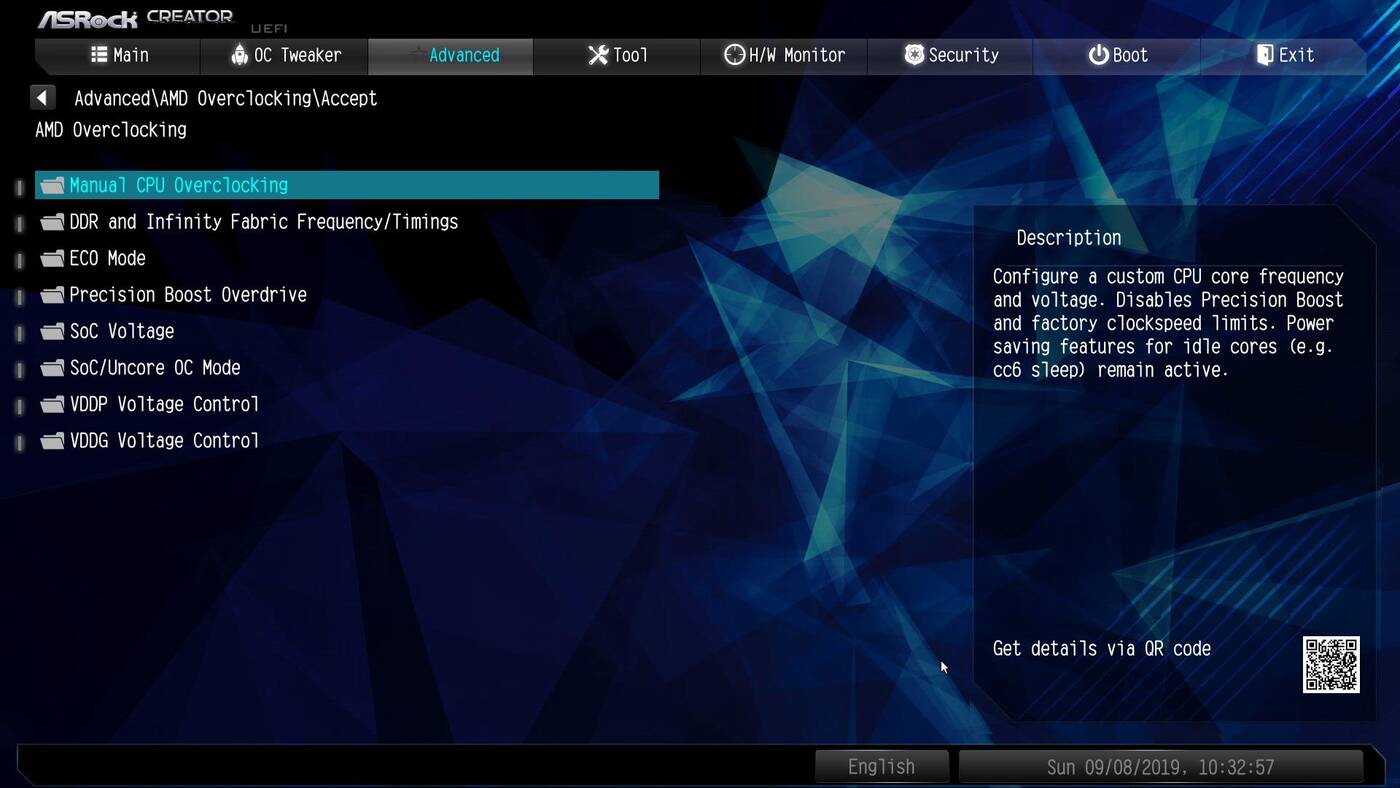Click the folder icon next to ECO Mode
Screen dimensions: 1400x788
(x=52, y=259)
